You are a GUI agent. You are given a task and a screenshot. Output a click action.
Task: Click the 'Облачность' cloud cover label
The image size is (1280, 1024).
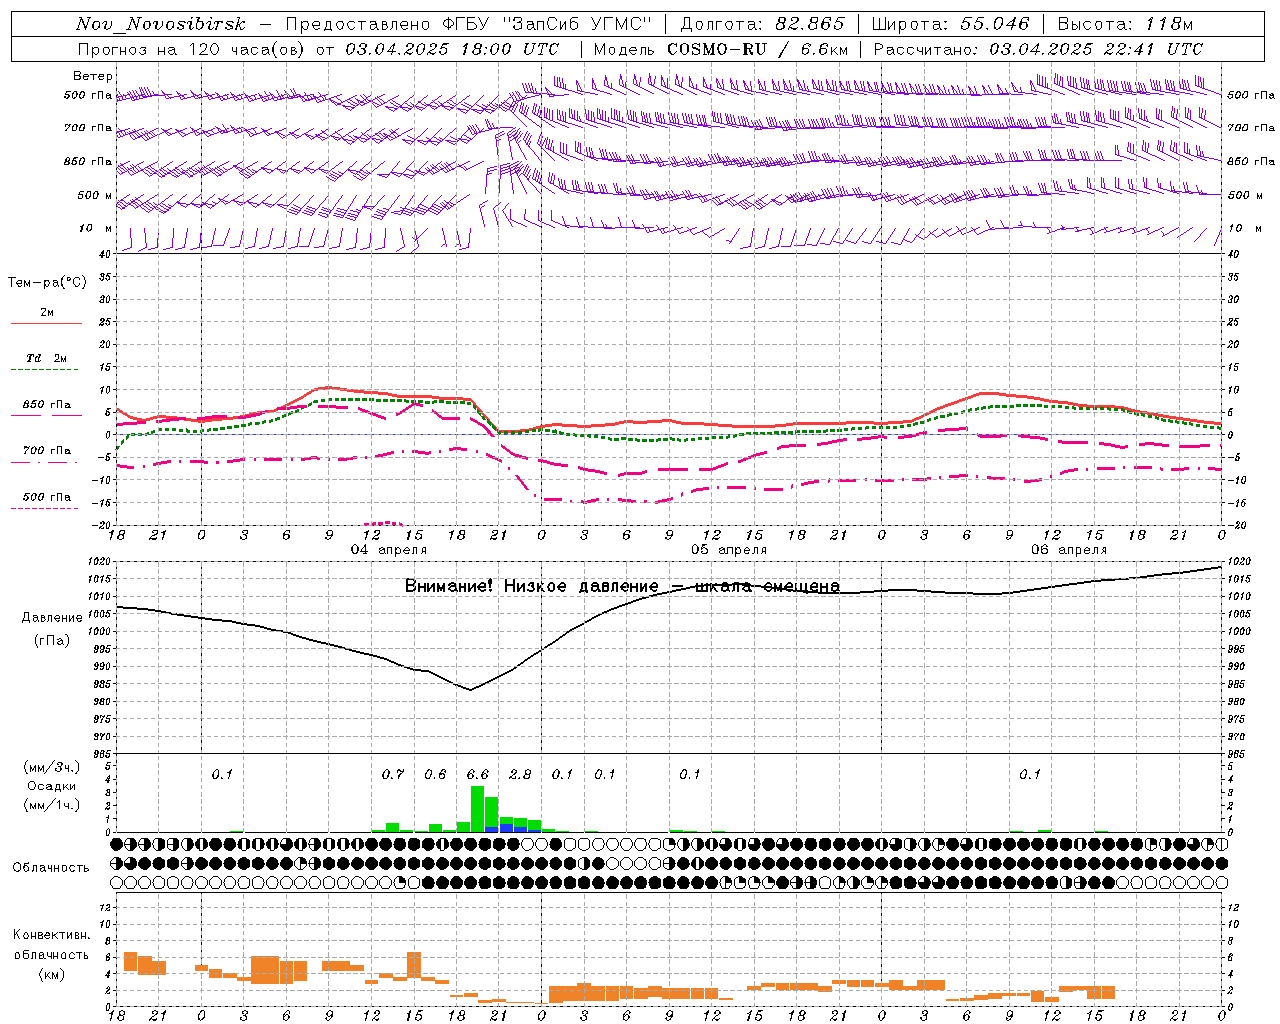click(x=51, y=867)
